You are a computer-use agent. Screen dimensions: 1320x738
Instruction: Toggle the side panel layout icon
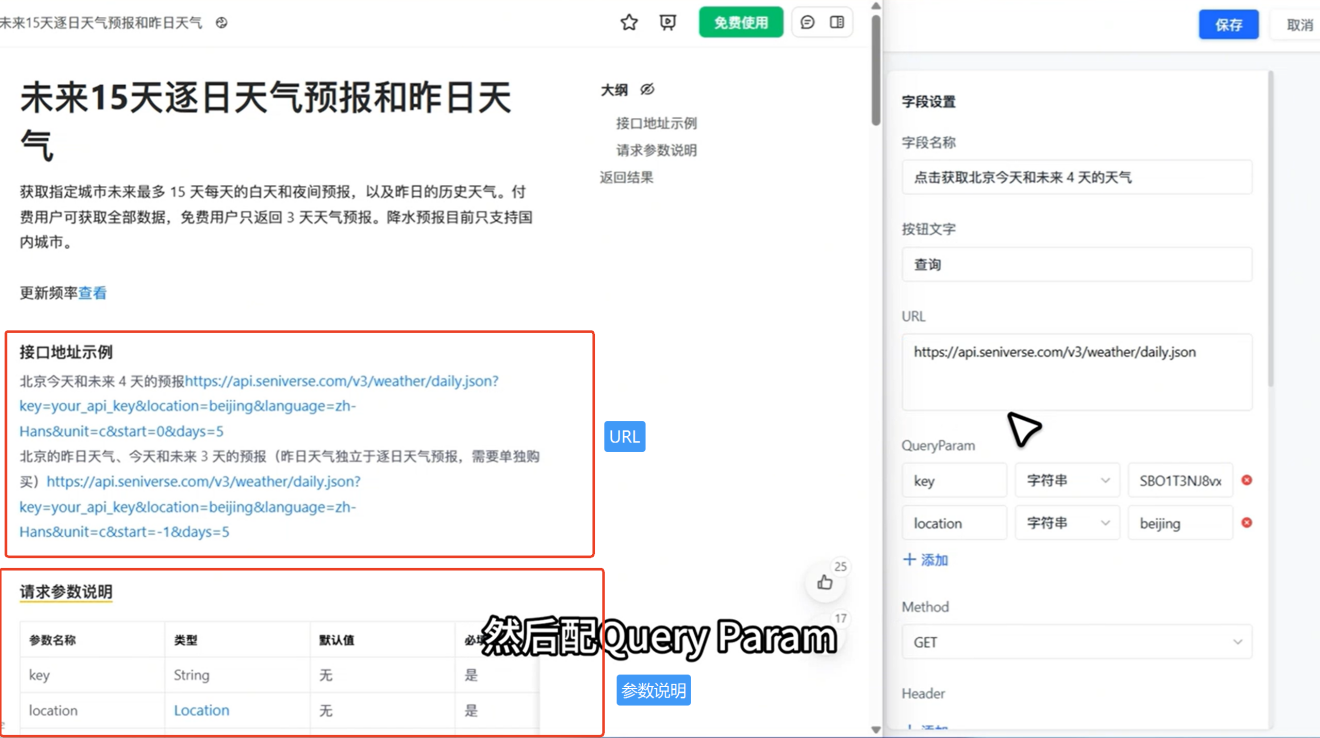[x=837, y=22]
